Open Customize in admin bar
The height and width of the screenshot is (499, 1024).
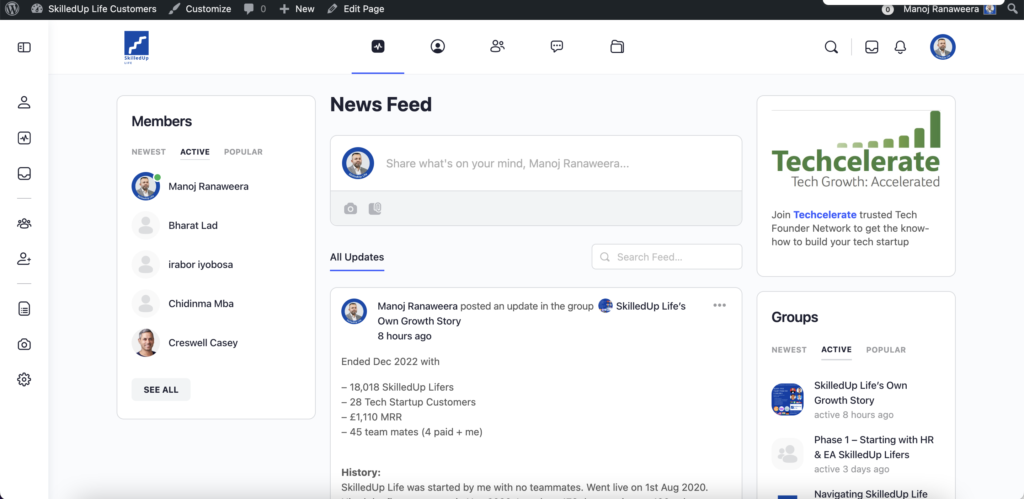(x=200, y=9)
